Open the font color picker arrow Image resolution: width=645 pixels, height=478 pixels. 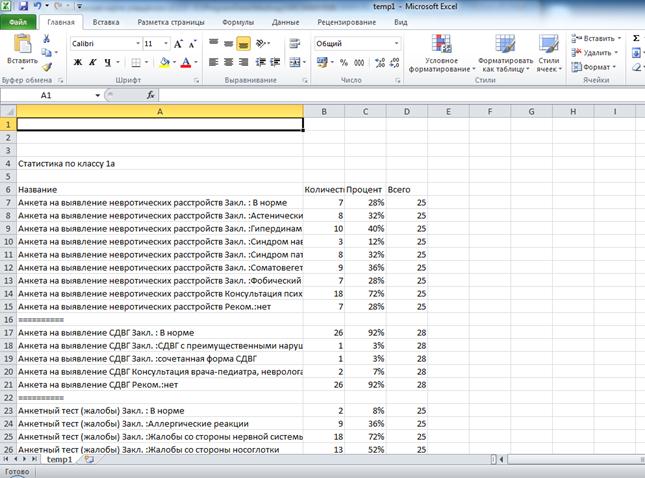[194, 62]
